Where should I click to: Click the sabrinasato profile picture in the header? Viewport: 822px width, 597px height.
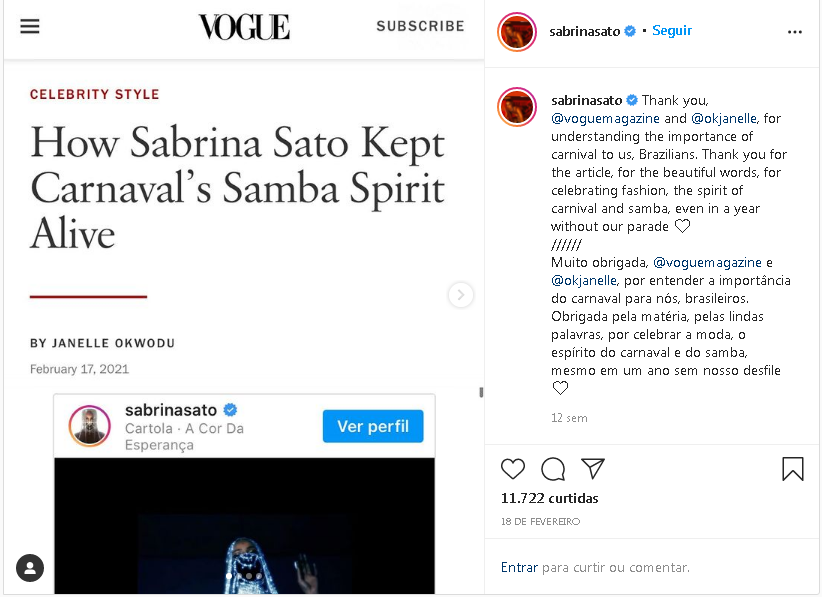point(517,32)
